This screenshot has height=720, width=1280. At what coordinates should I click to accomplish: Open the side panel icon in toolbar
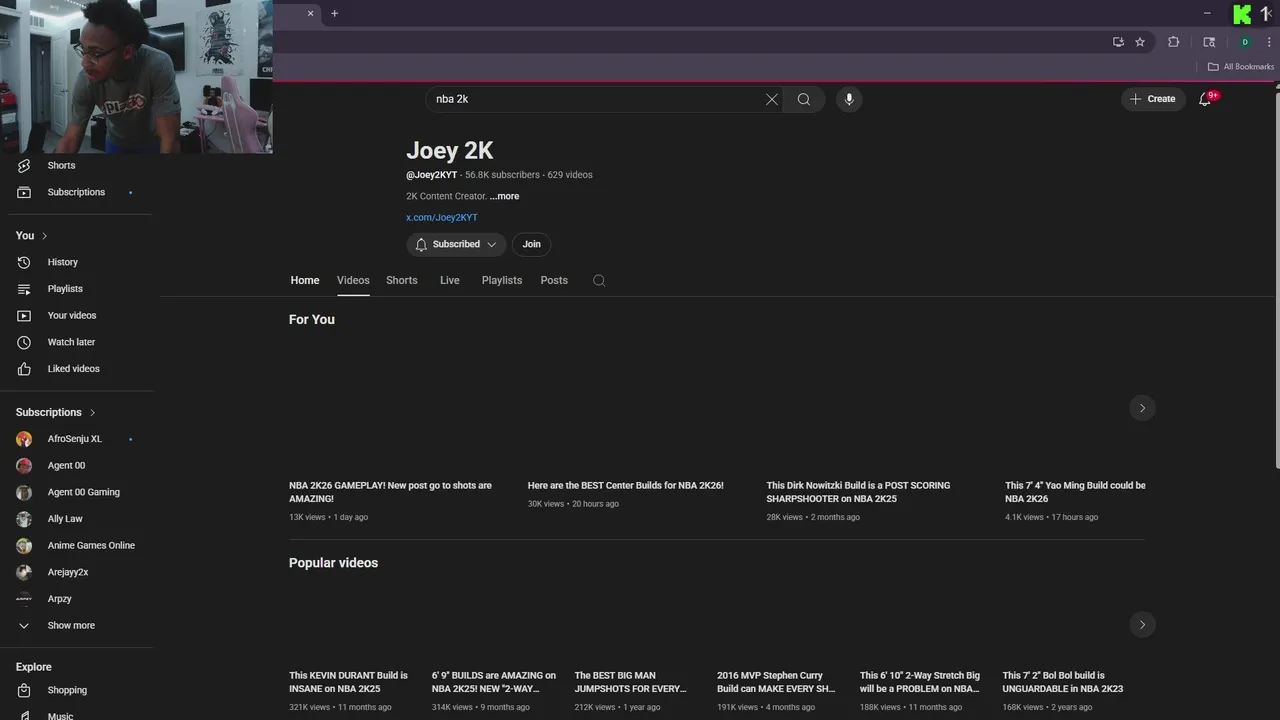[x=1209, y=42]
